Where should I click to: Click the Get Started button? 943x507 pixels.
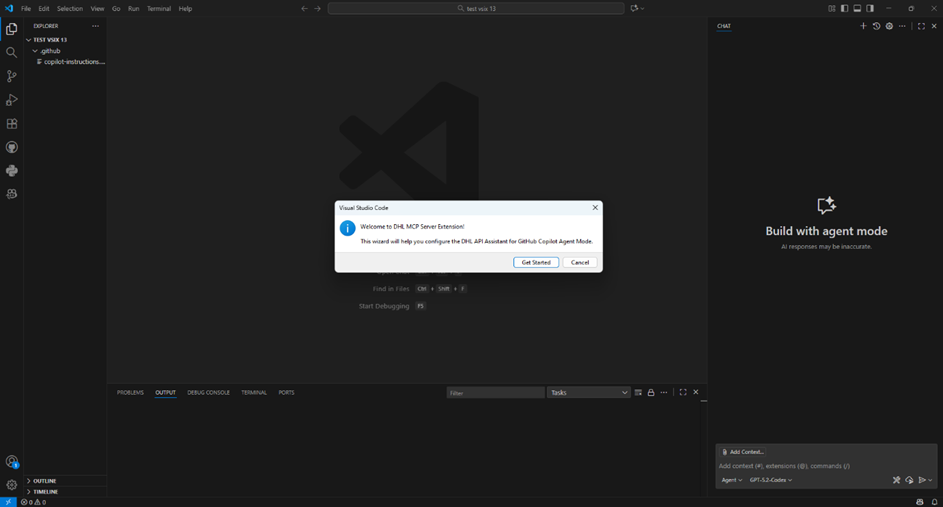(536, 262)
